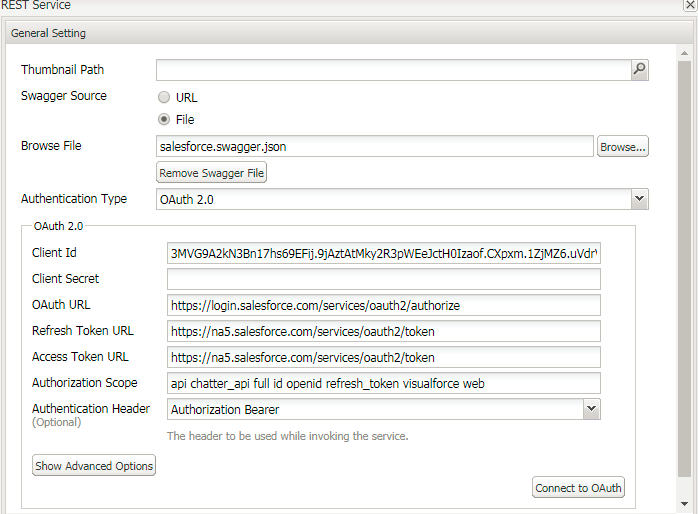
Task: Click the Refresh Token URL field
Action: click(384, 331)
